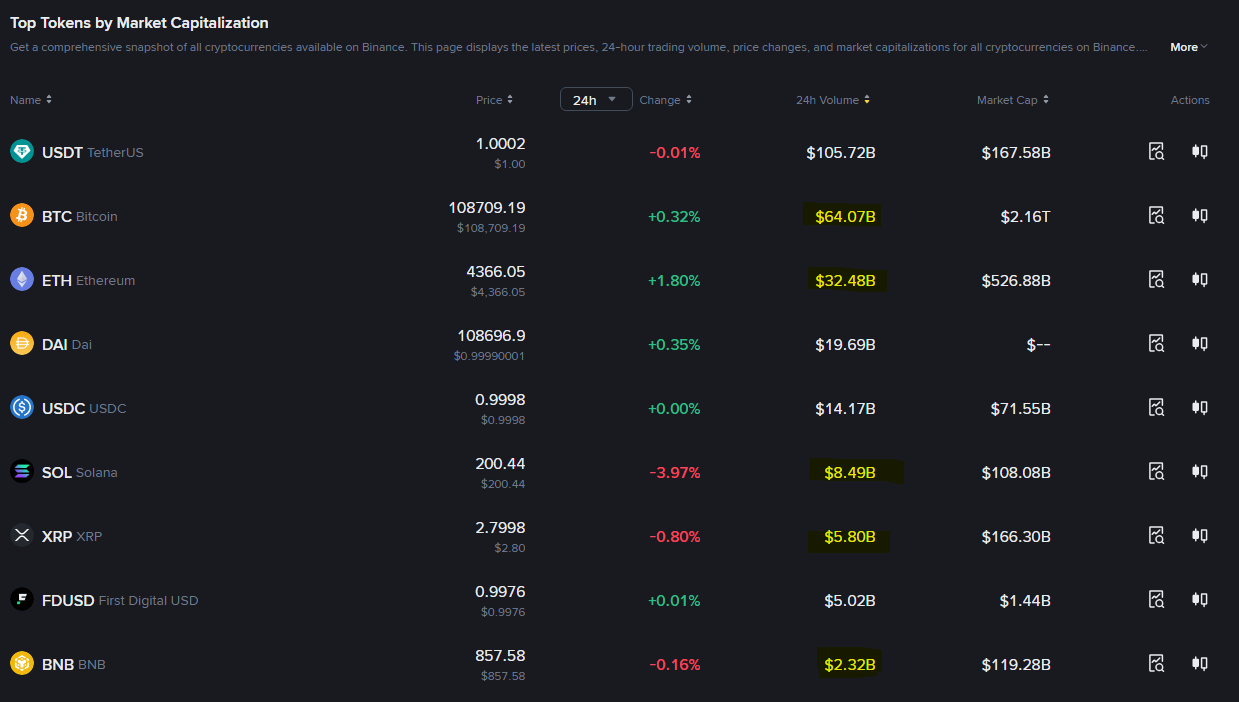
Task: Click the BNB coin logo
Action: (x=22, y=664)
